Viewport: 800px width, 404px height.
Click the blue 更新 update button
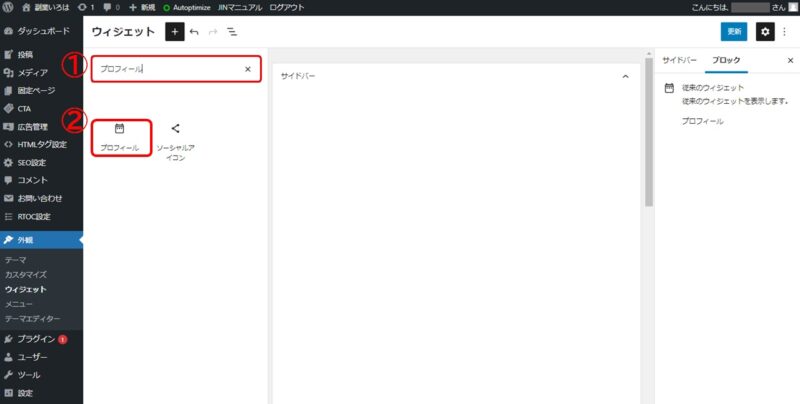pyautogui.click(x=734, y=32)
